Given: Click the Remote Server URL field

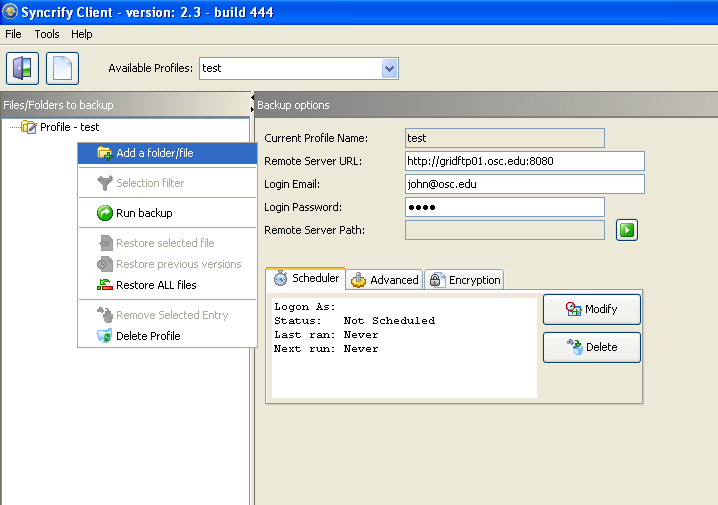Looking at the screenshot, I should point(525,161).
